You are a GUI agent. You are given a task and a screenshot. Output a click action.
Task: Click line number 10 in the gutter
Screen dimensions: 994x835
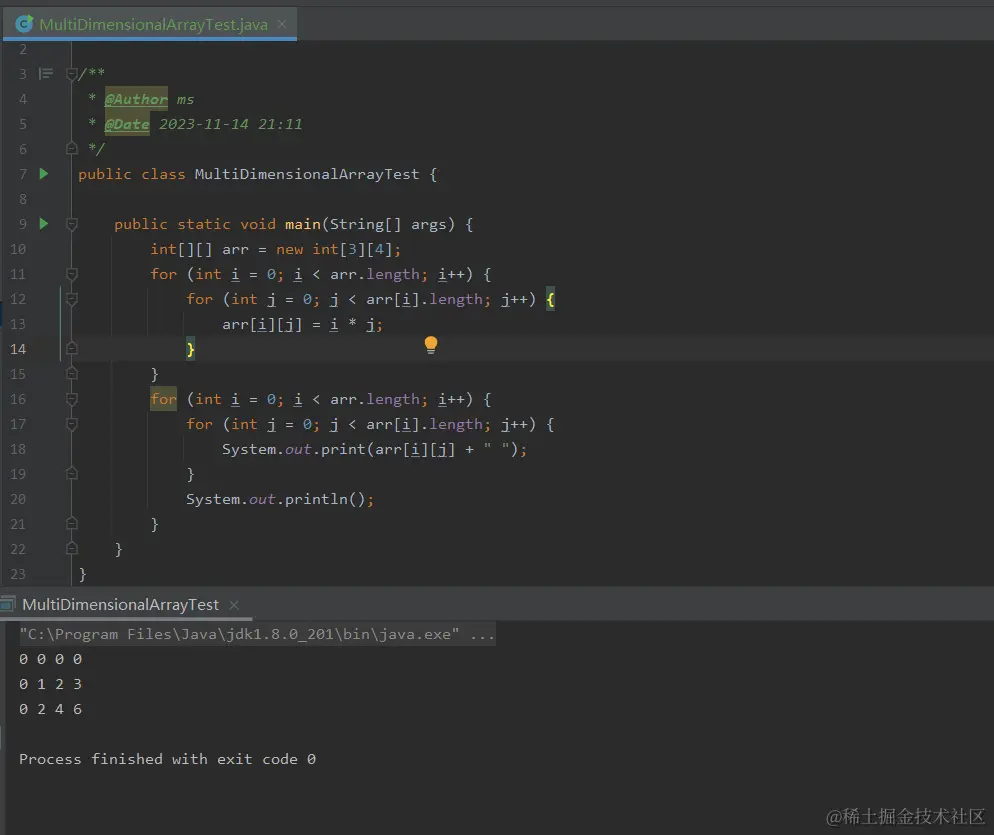pos(18,249)
